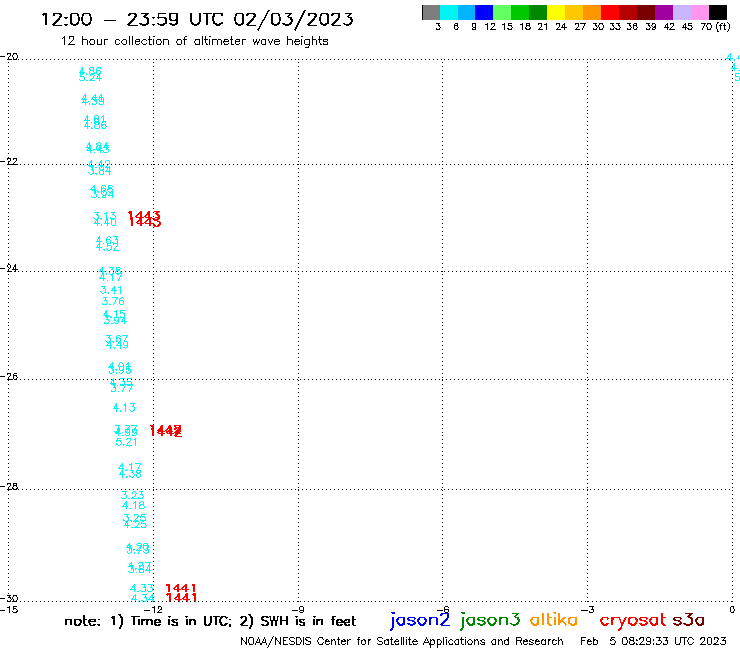Select the '12 hour collection of altimeter wave heights' subtitle

pos(194,41)
